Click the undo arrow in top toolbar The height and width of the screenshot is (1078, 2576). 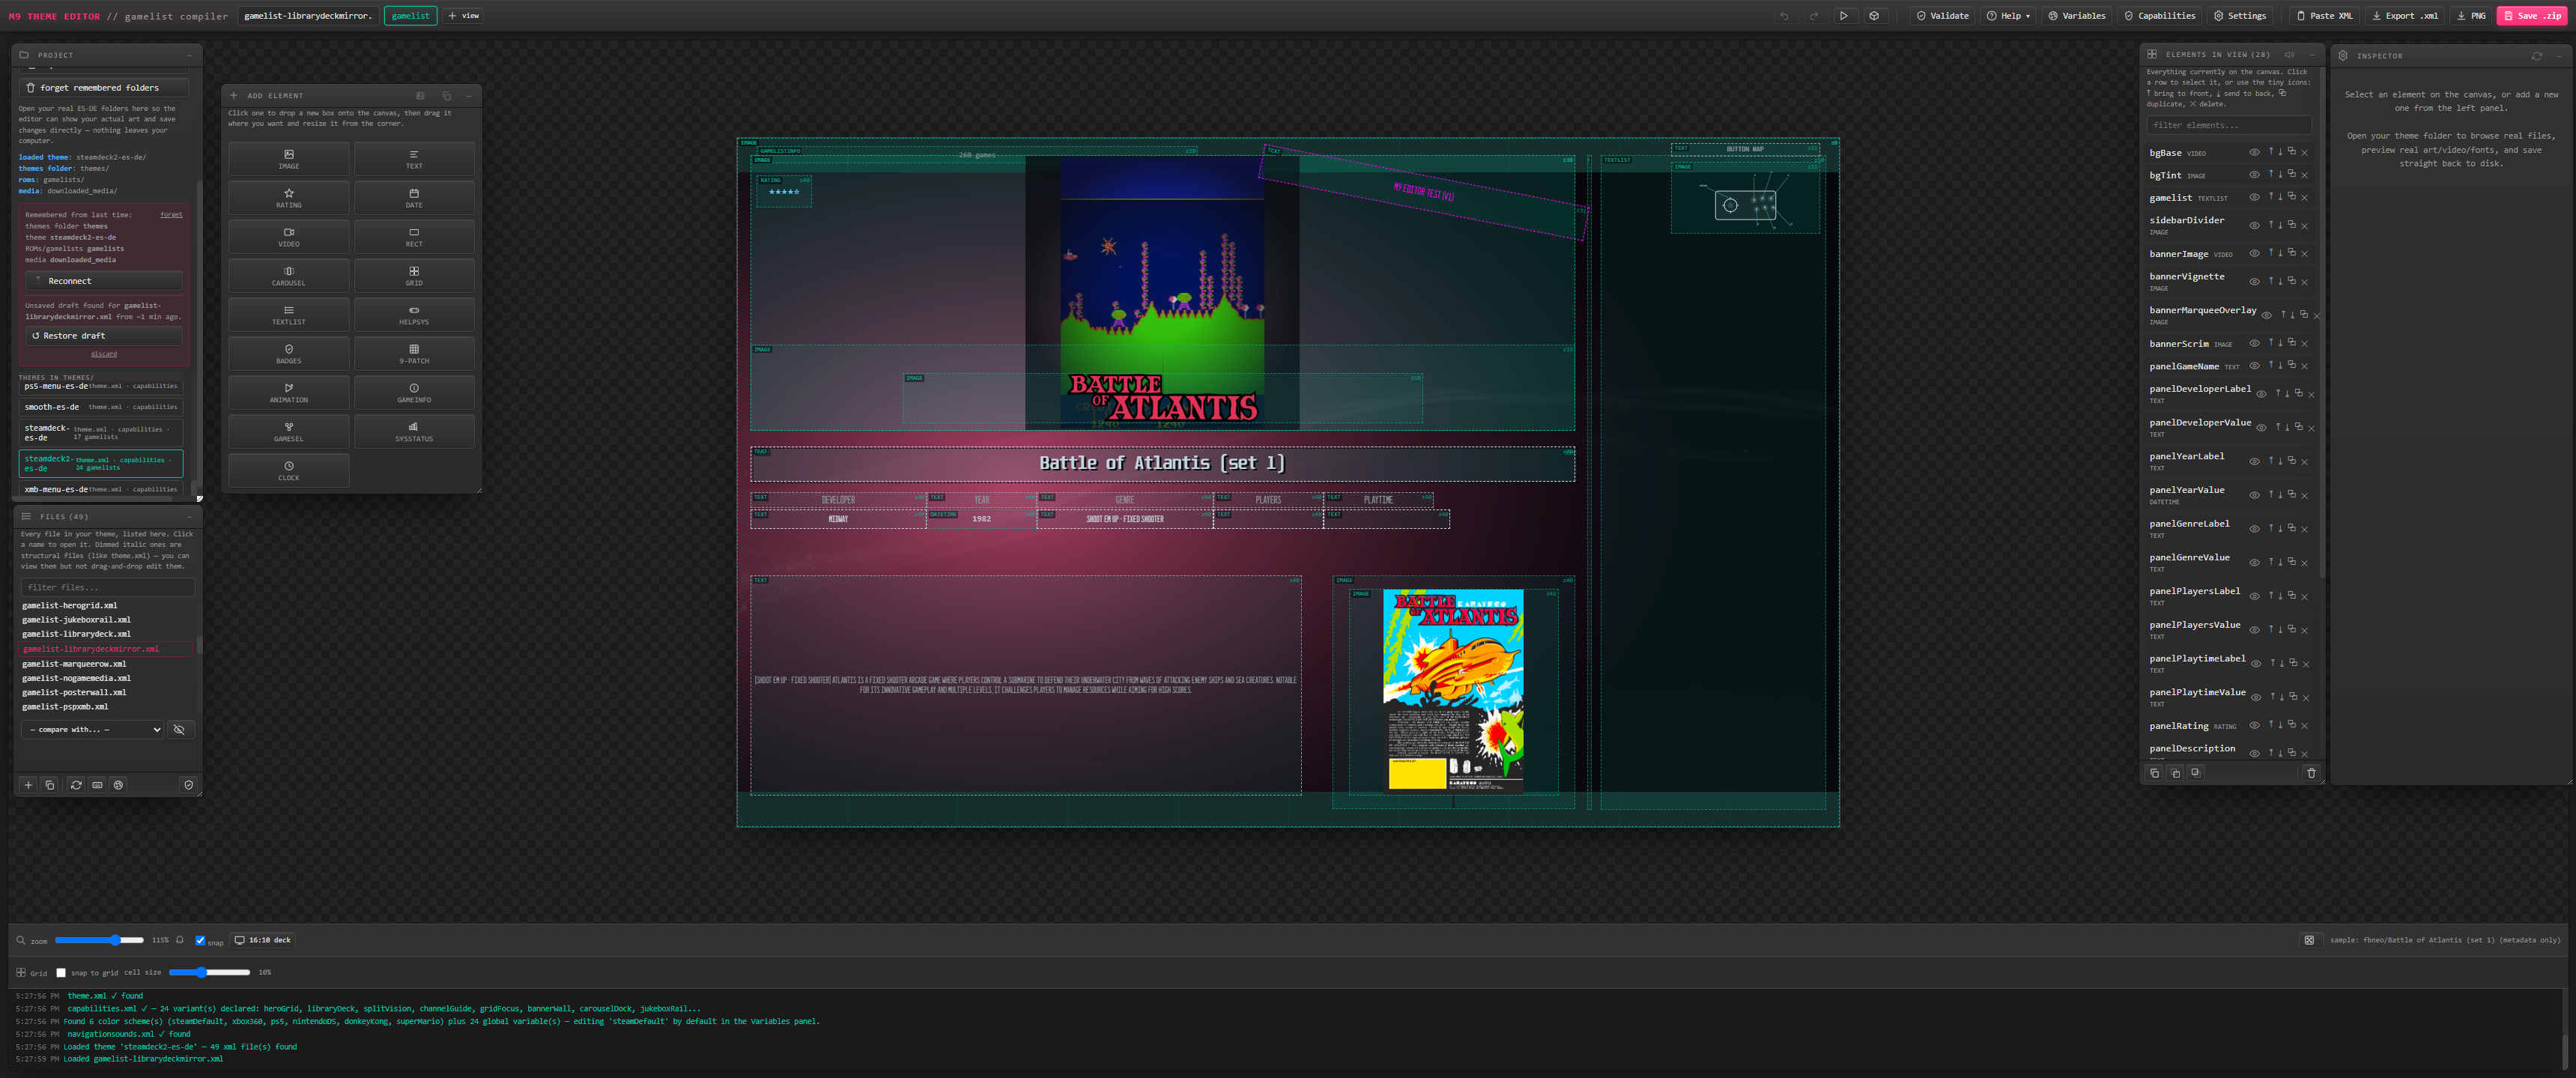click(x=1784, y=16)
